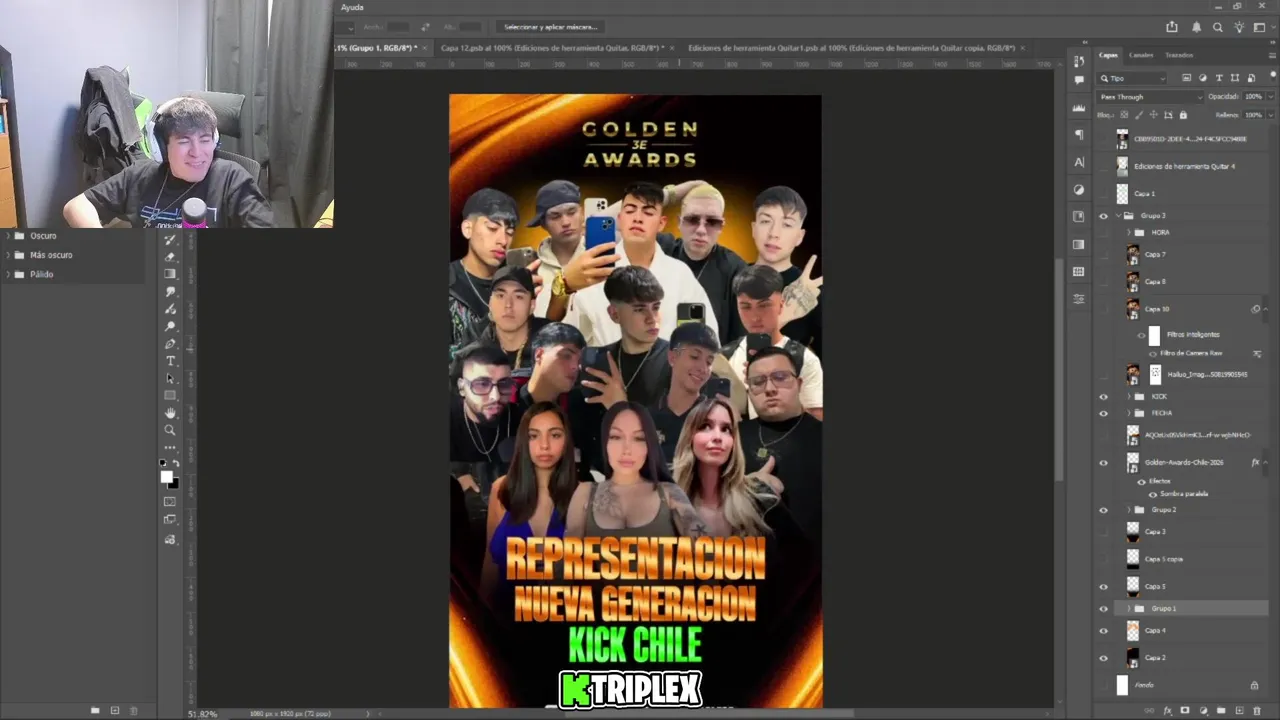This screenshot has width=1280, height=720.
Task: Switch to the Capa 12.psb document tab
Action: pyautogui.click(x=551, y=48)
